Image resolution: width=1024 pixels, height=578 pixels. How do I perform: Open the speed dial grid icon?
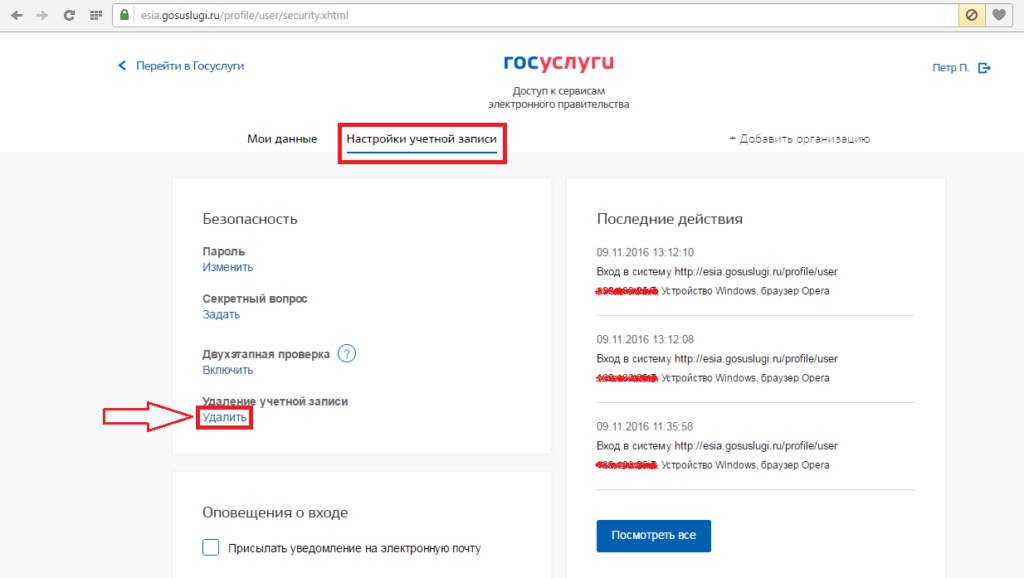pyautogui.click(x=96, y=15)
